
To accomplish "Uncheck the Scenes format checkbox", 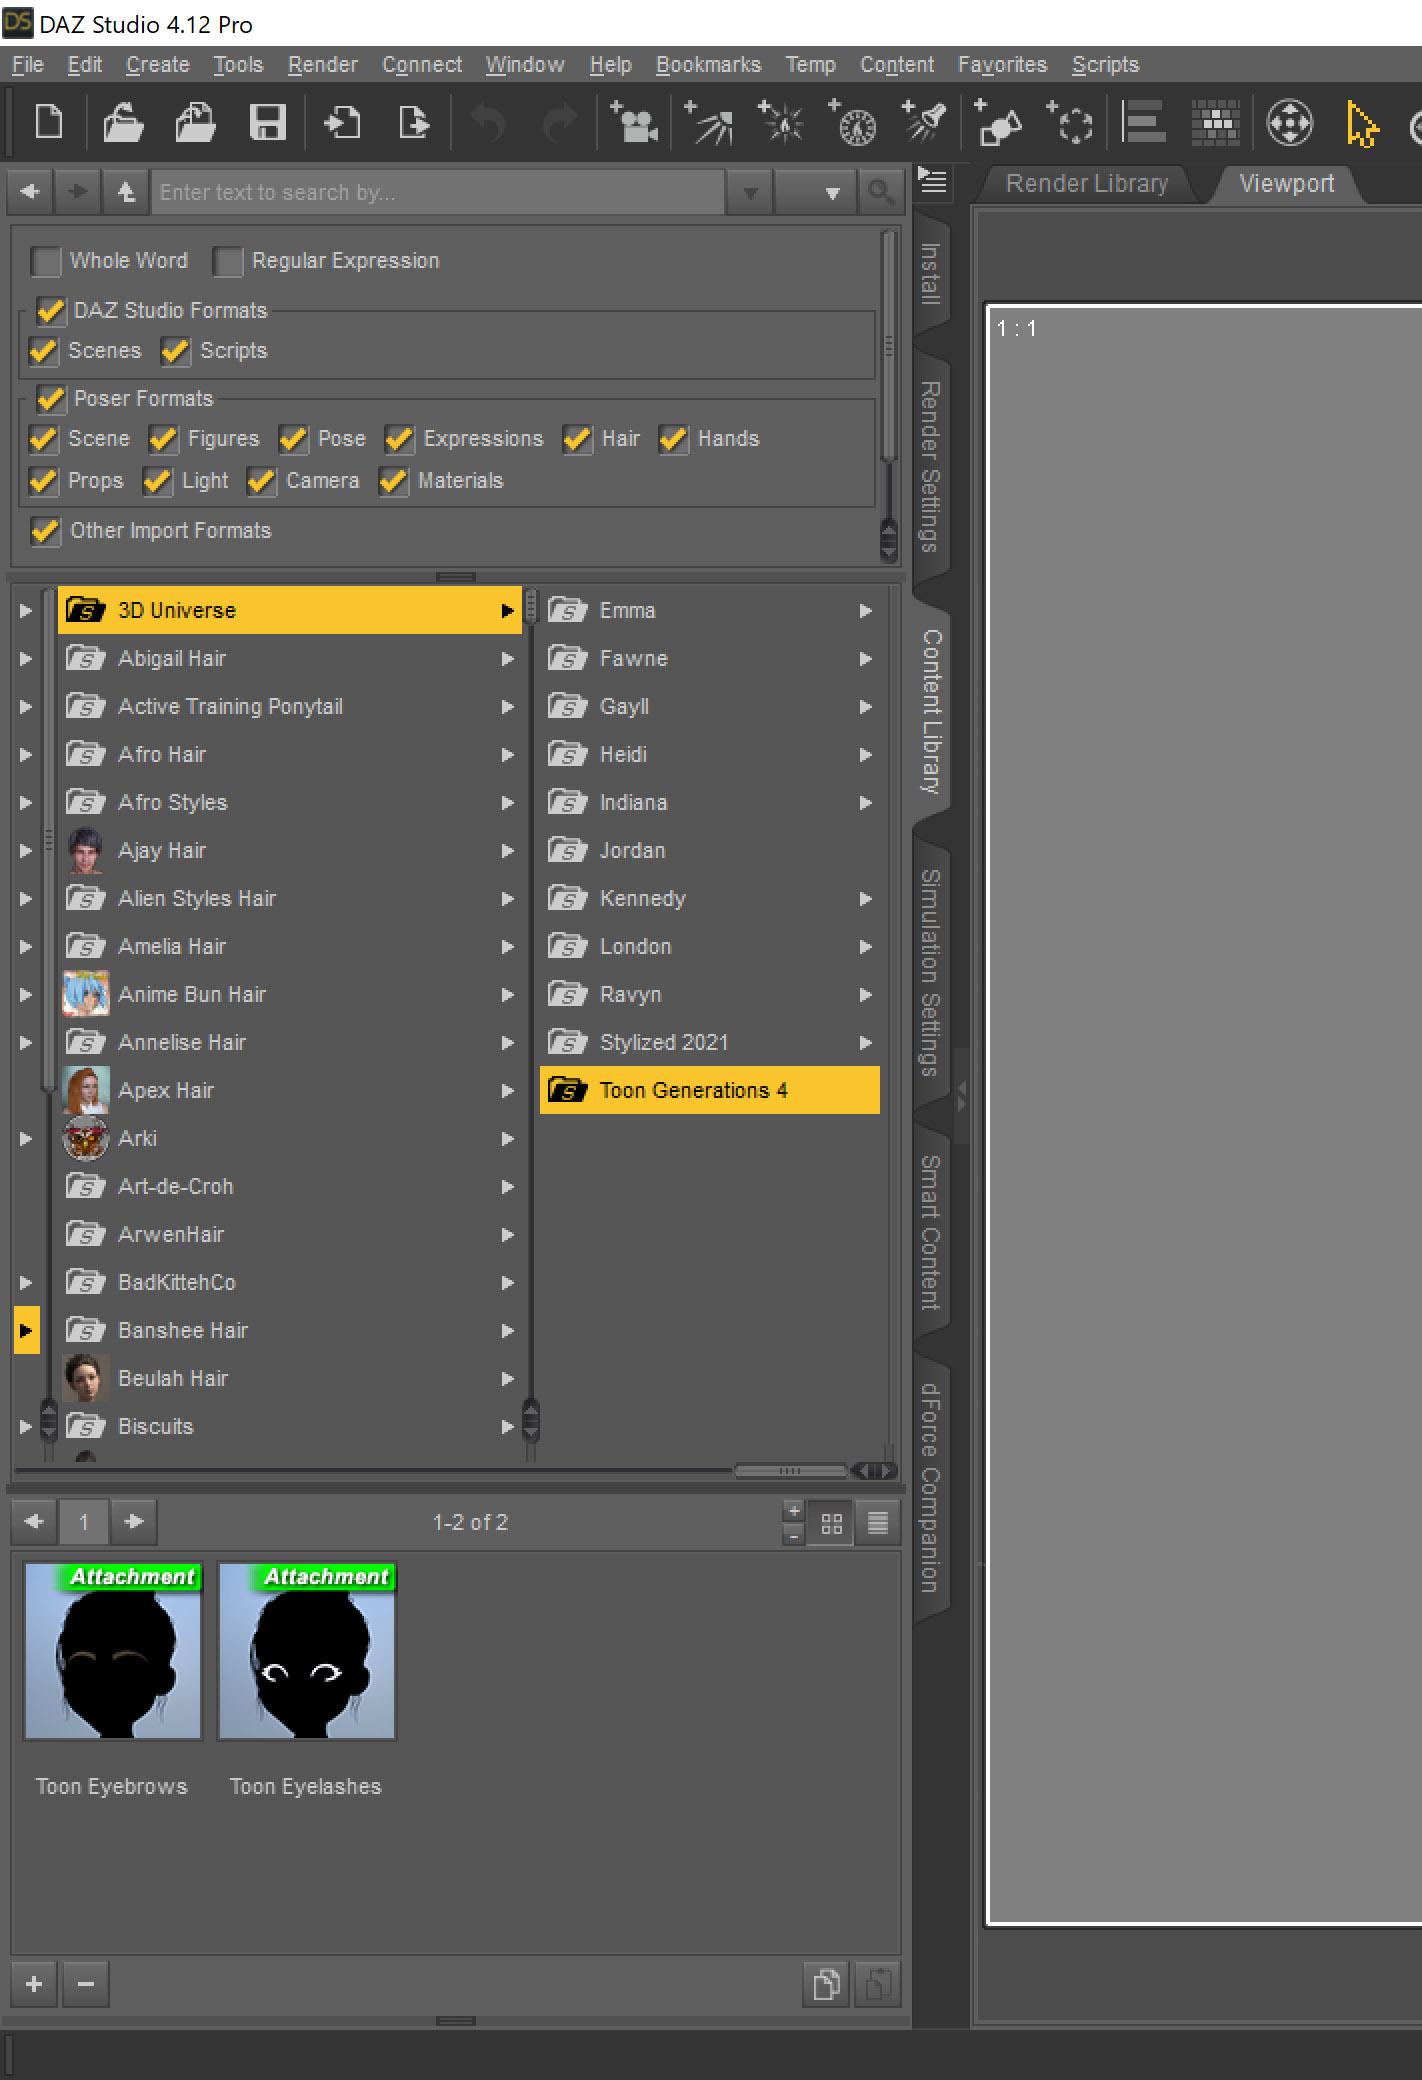I will tap(44, 351).
